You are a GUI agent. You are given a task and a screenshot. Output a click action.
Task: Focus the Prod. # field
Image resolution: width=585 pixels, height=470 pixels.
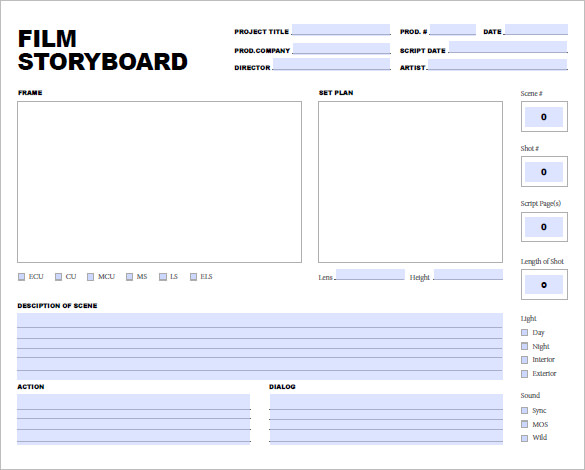point(453,29)
